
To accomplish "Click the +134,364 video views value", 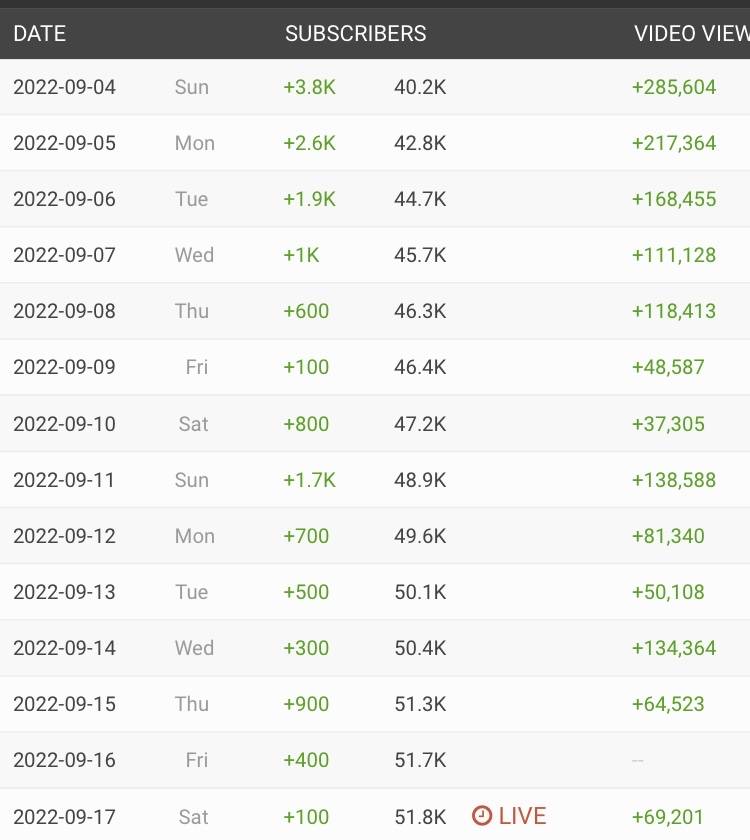I will (674, 648).
